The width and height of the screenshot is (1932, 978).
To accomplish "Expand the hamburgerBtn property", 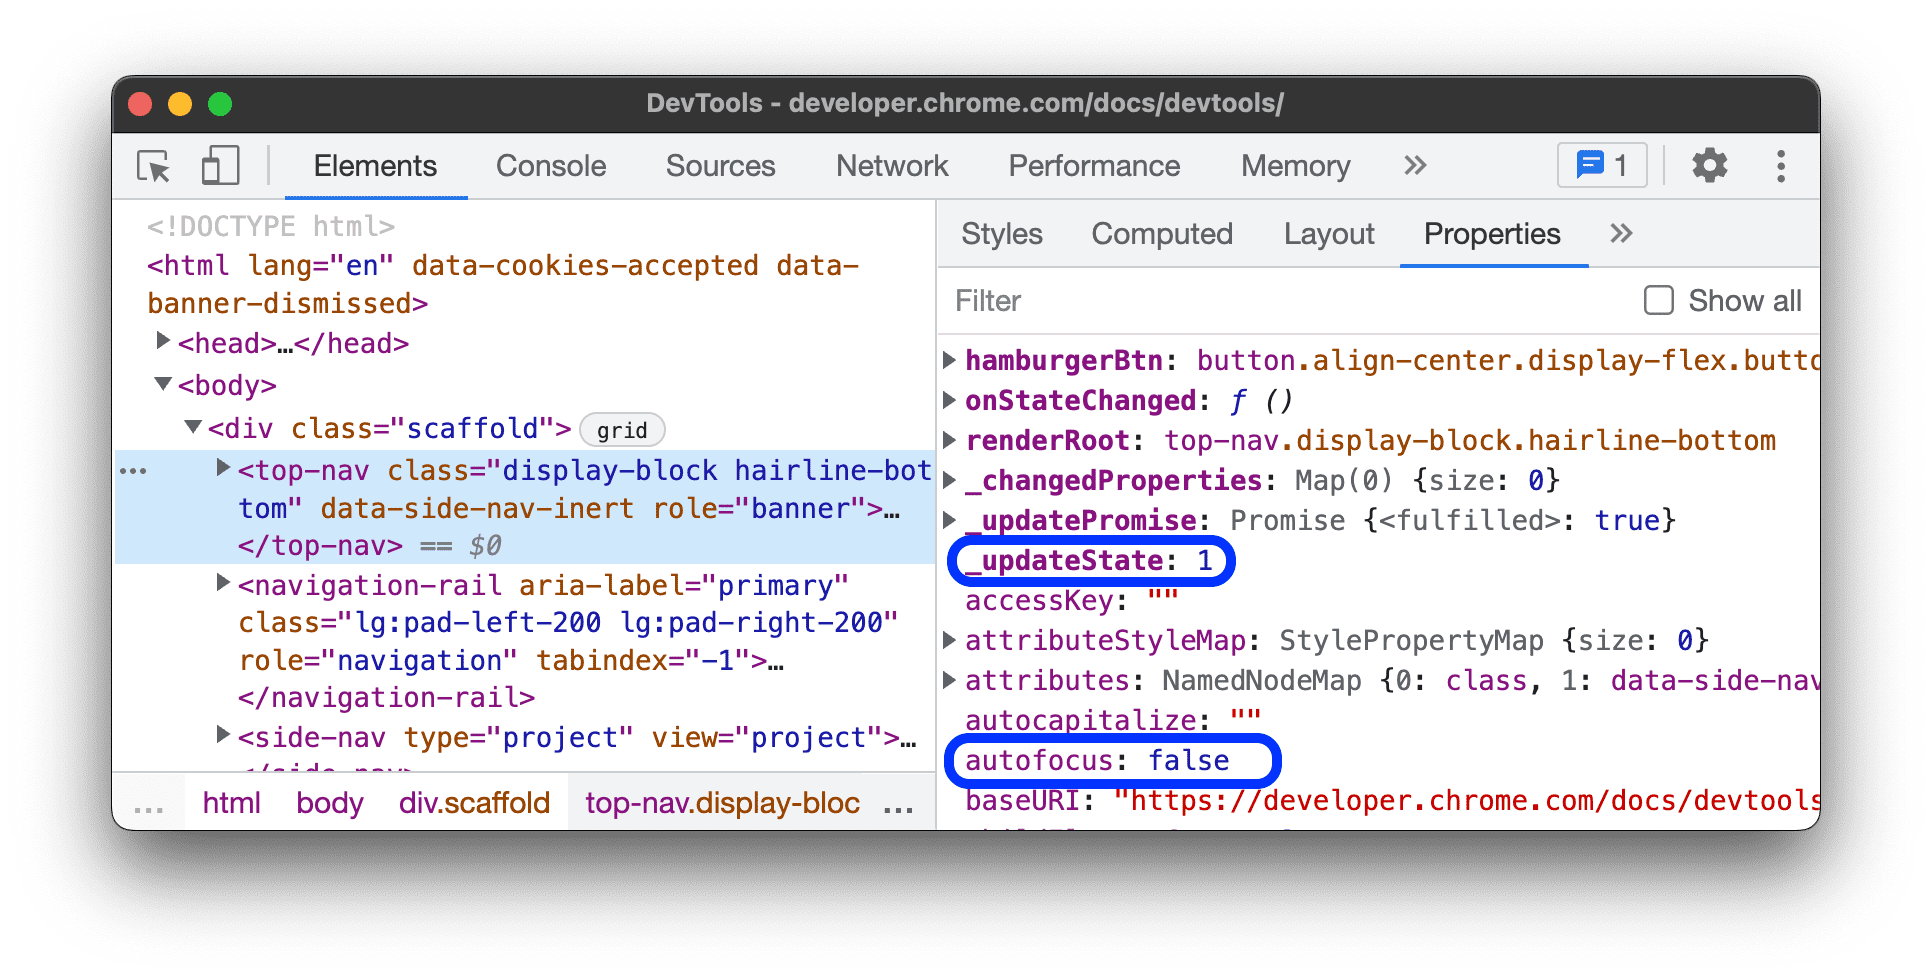I will pyautogui.click(x=950, y=360).
